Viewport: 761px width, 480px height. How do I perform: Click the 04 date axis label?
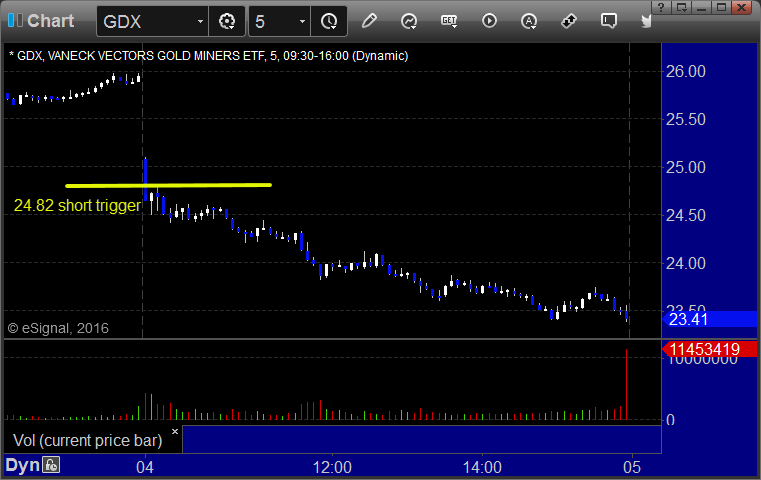tap(145, 467)
